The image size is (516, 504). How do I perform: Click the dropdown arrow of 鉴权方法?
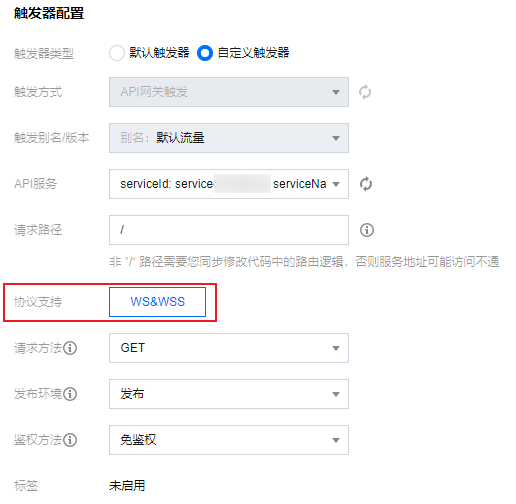tap(336, 440)
